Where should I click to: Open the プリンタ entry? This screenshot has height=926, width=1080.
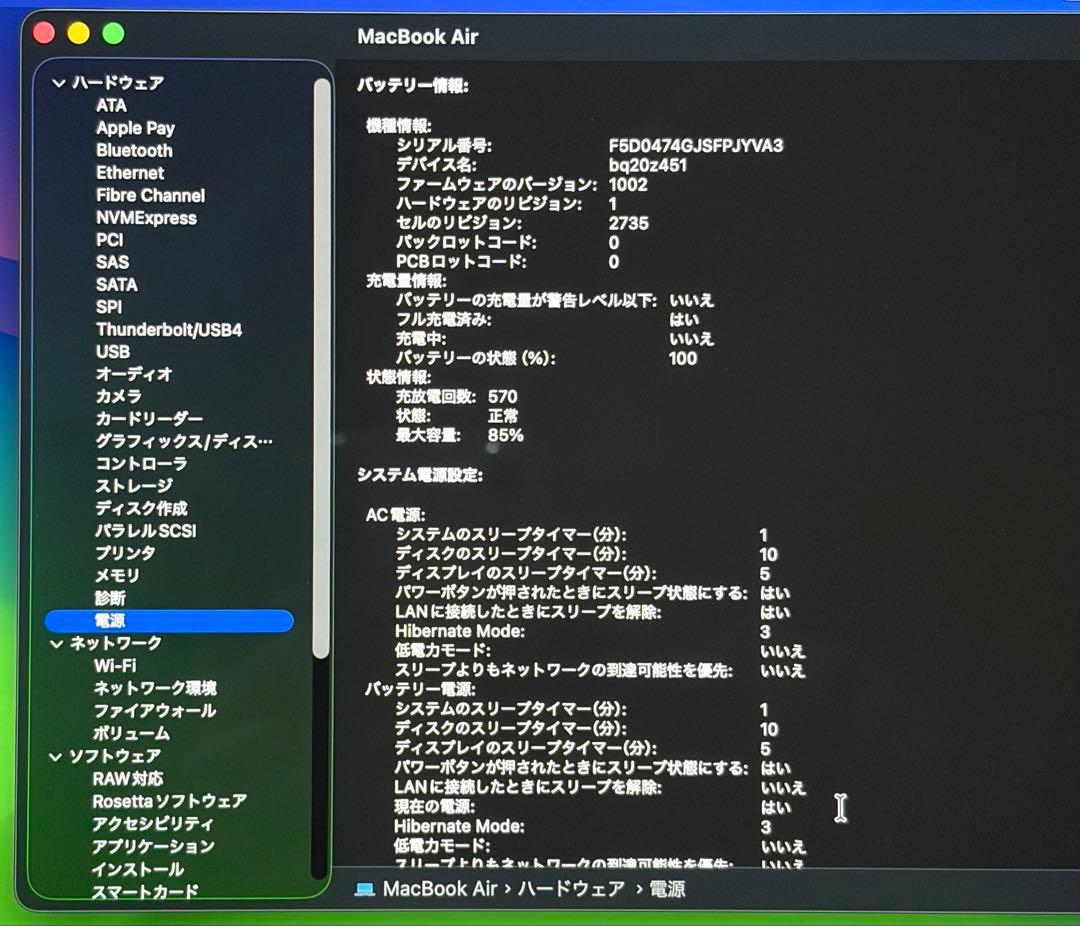(125, 553)
